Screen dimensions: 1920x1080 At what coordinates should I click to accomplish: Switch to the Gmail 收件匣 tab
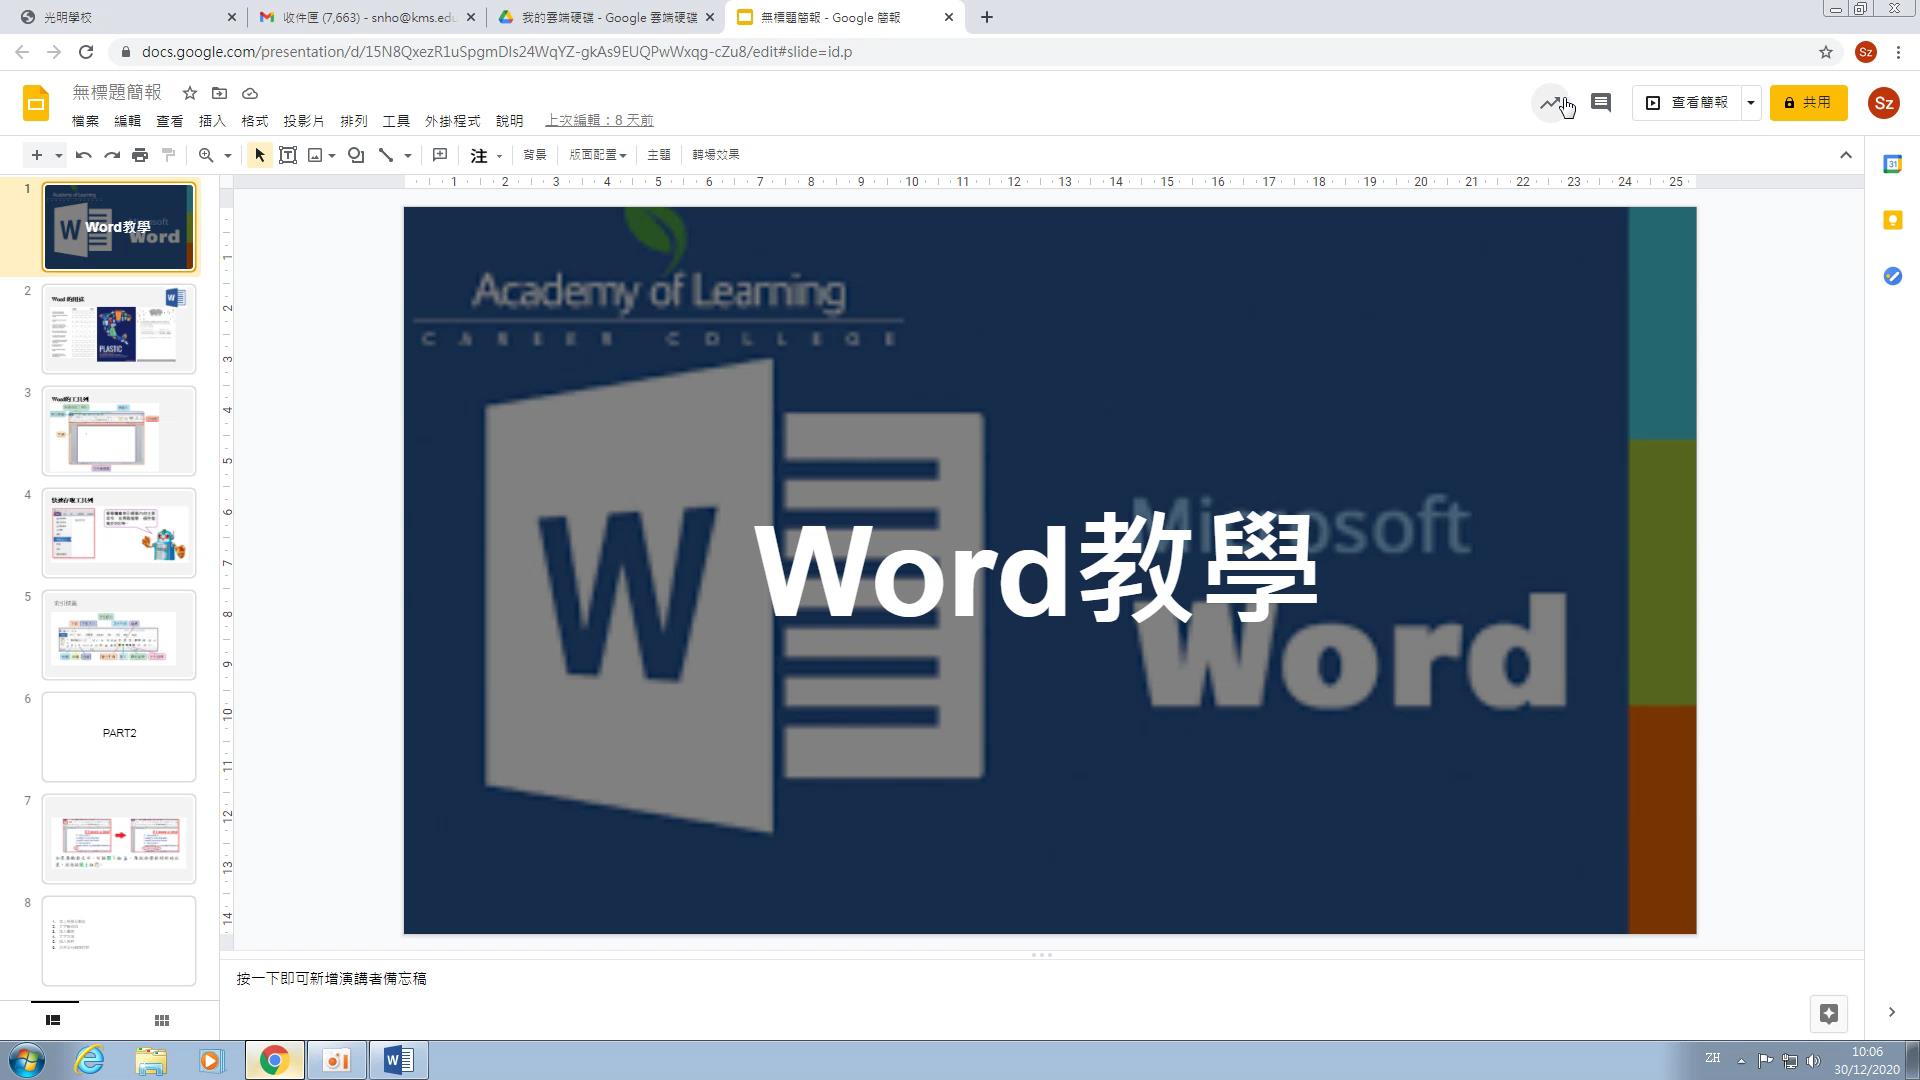[x=367, y=17]
